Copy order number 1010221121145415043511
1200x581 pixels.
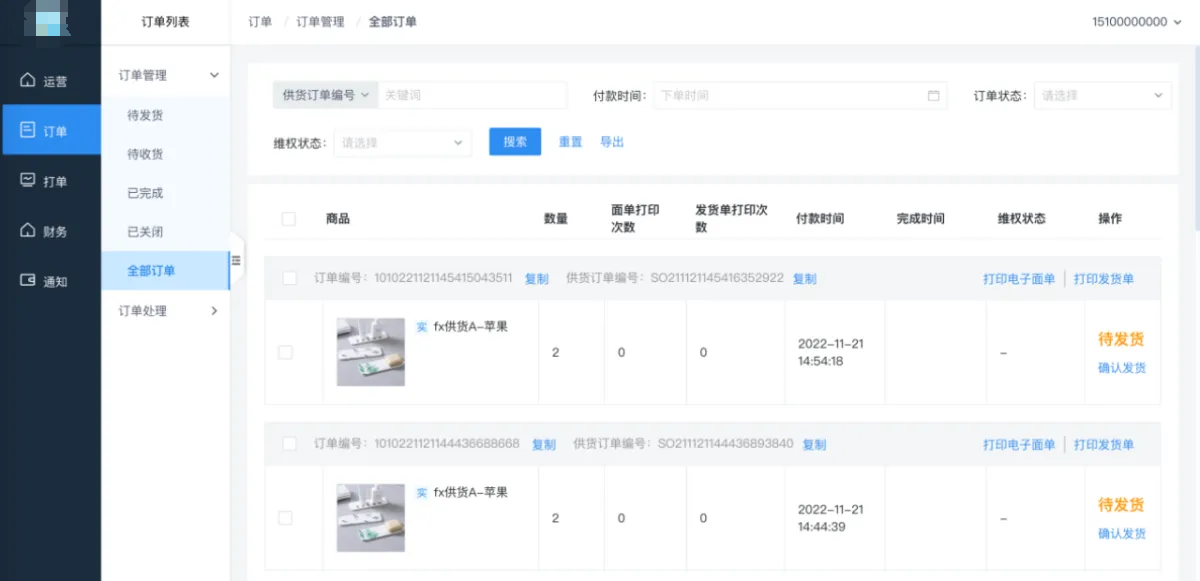coord(537,279)
